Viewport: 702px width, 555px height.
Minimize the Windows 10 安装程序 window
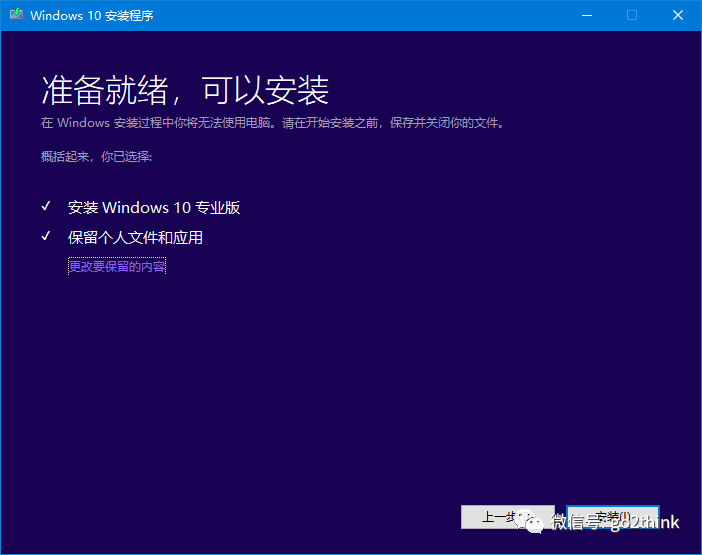(x=587, y=15)
